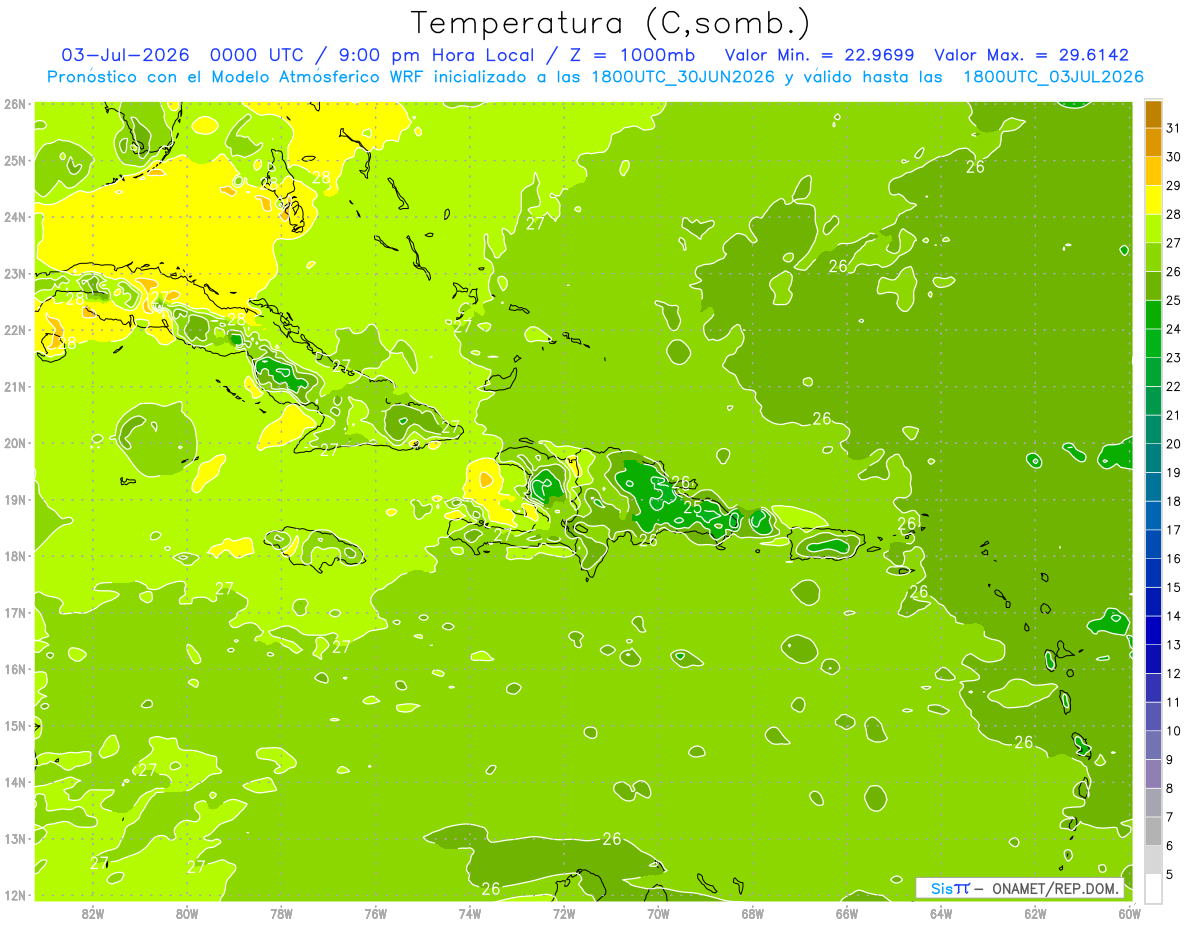Click the 19N latitude axis label
The image size is (1200, 927).
(x=15, y=499)
